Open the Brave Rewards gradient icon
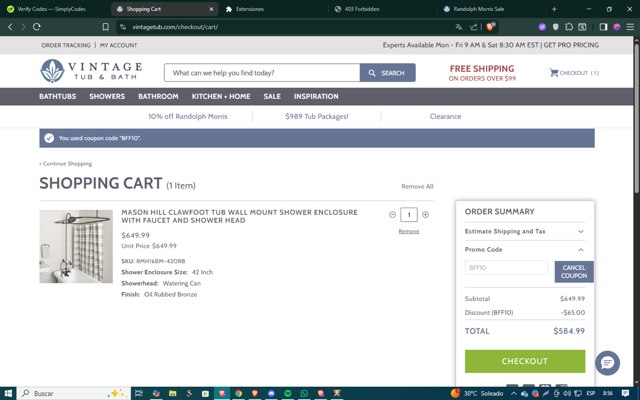The width and height of the screenshot is (640, 400). (x=617, y=27)
